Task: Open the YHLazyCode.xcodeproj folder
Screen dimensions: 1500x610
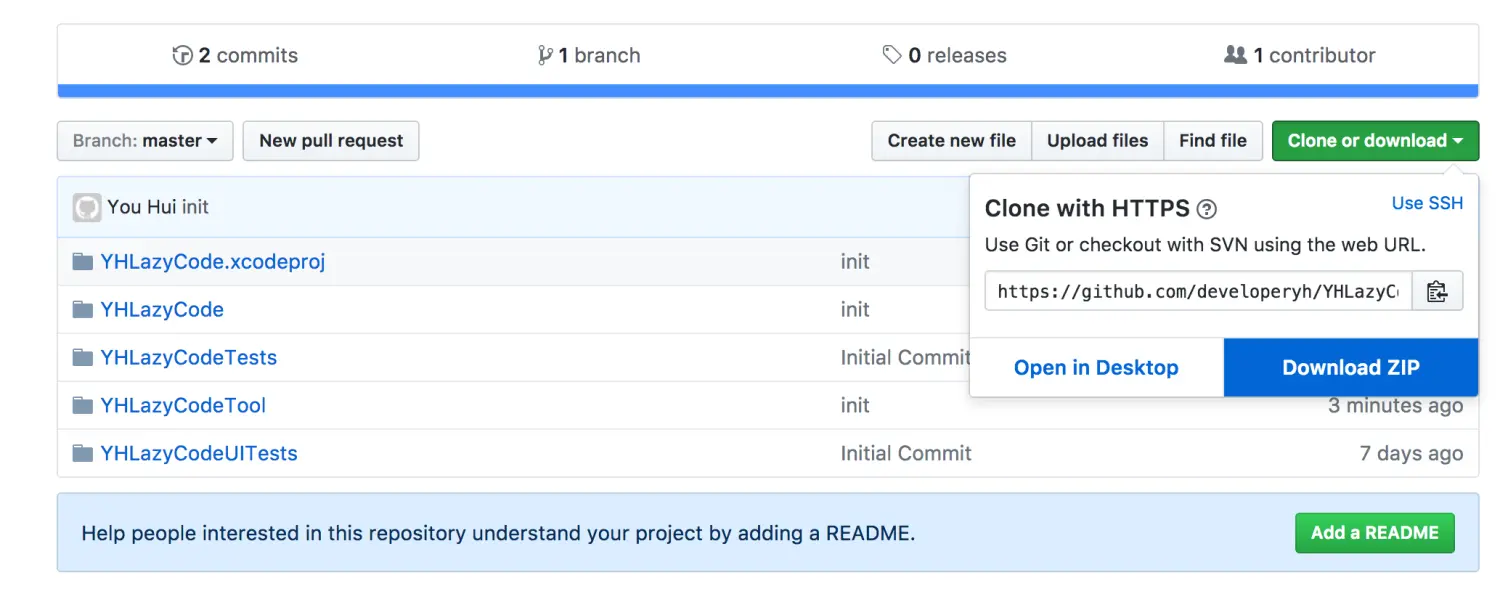Action: point(213,262)
